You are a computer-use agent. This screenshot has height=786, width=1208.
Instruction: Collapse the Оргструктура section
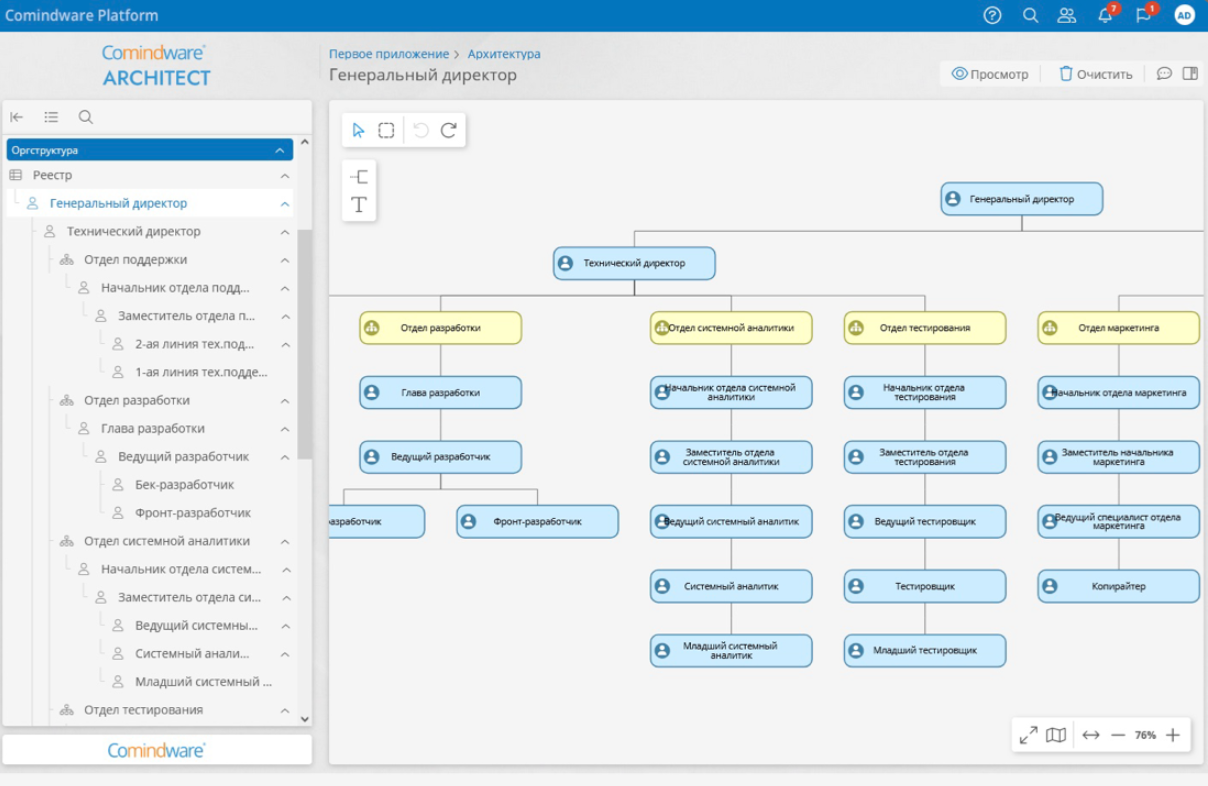[280, 150]
